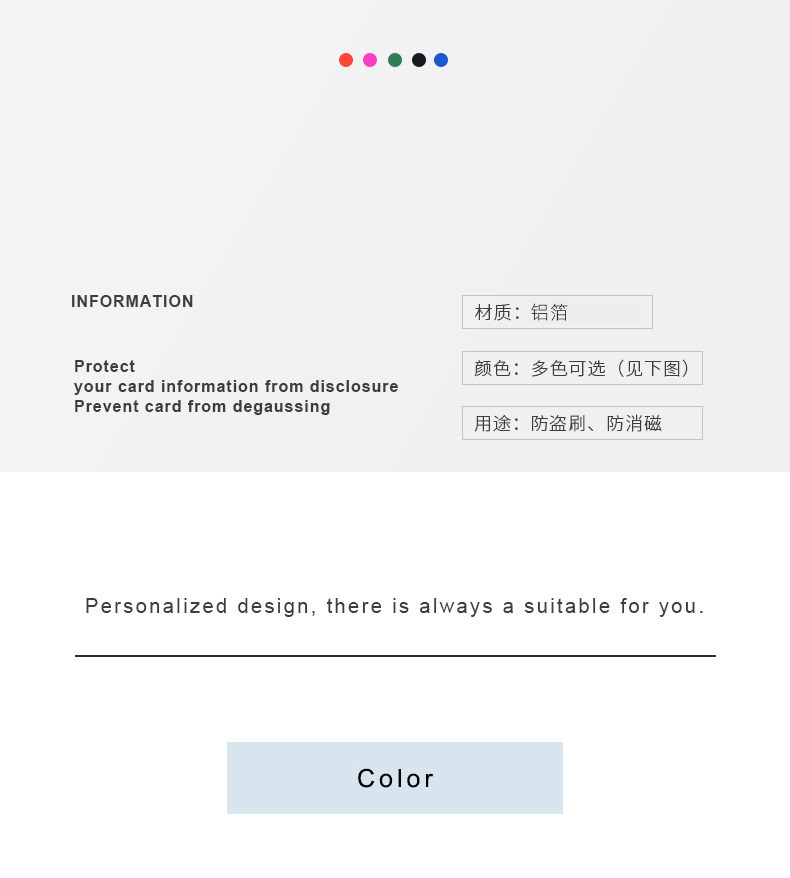Pick the black color dot
Viewport: 790px width, 878px height.
coord(419,60)
